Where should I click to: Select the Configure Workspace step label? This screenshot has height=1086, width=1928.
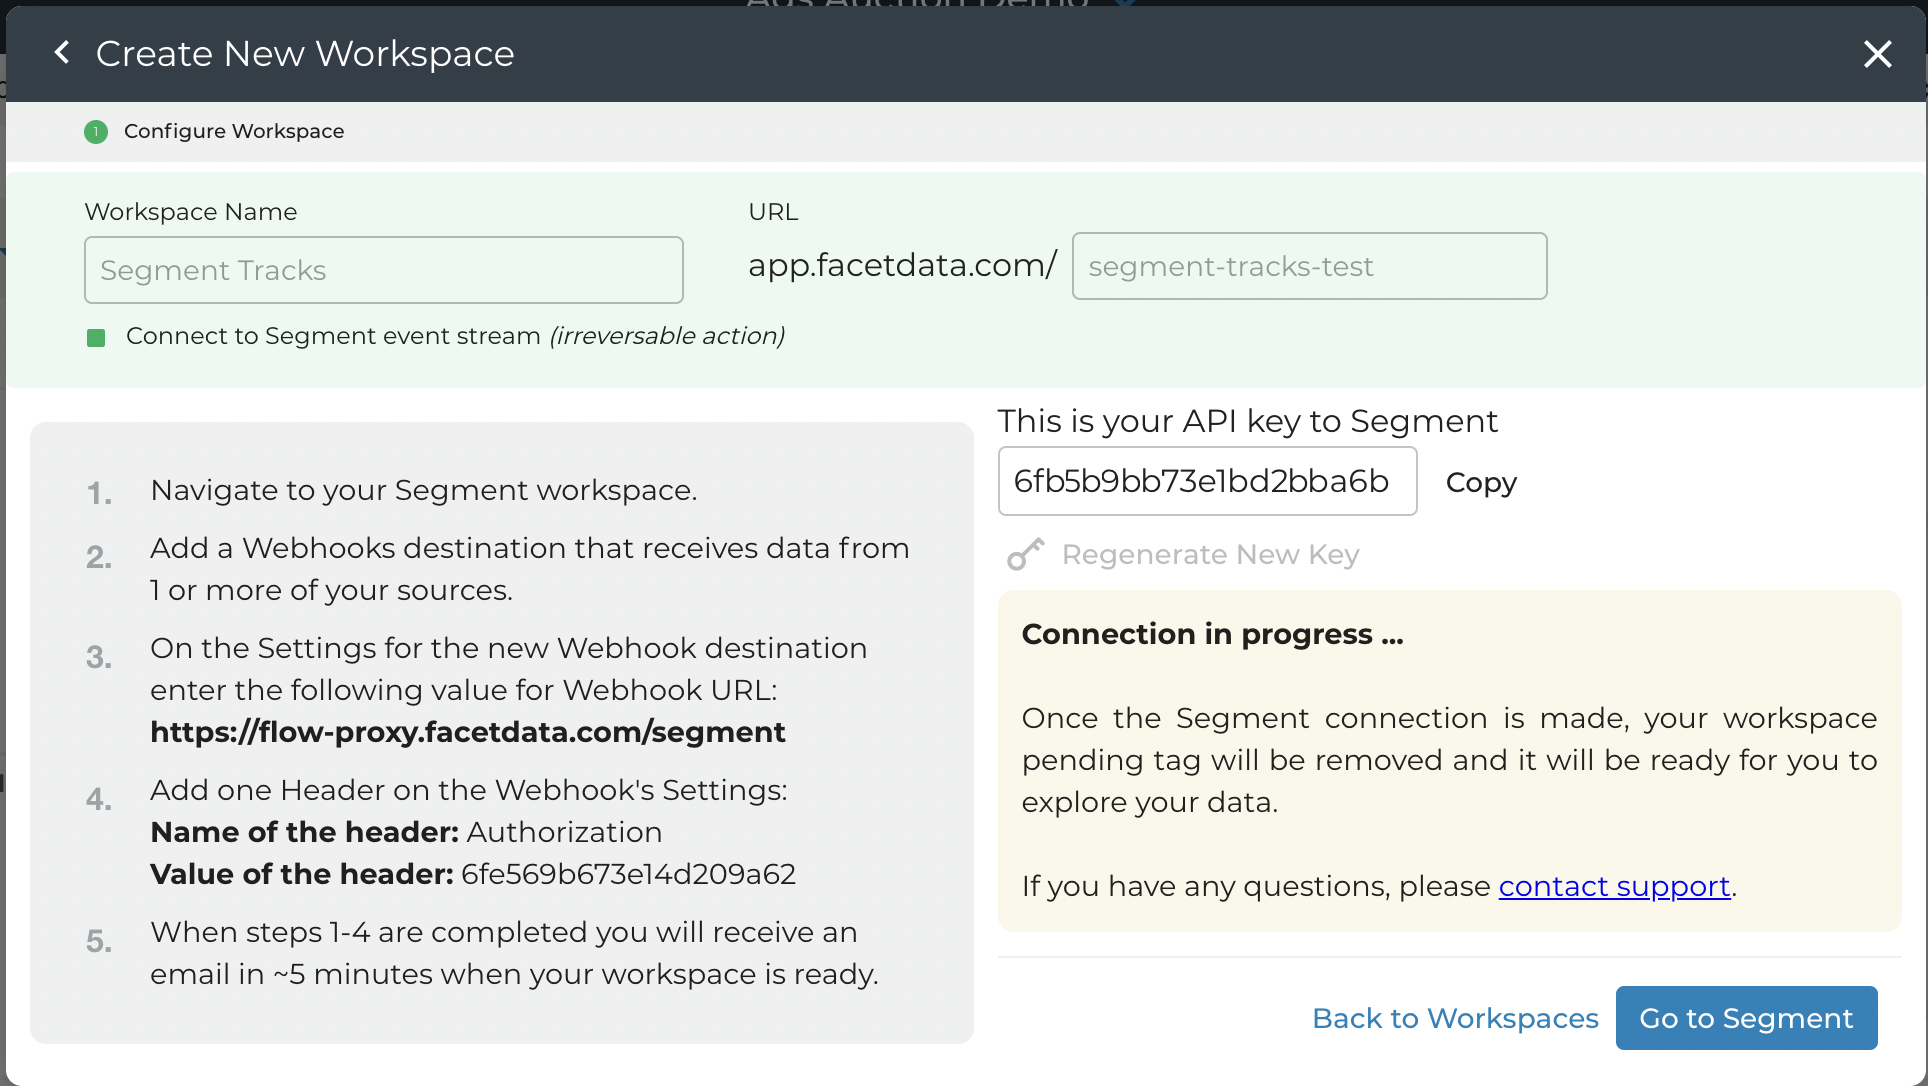pyautogui.click(x=234, y=131)
